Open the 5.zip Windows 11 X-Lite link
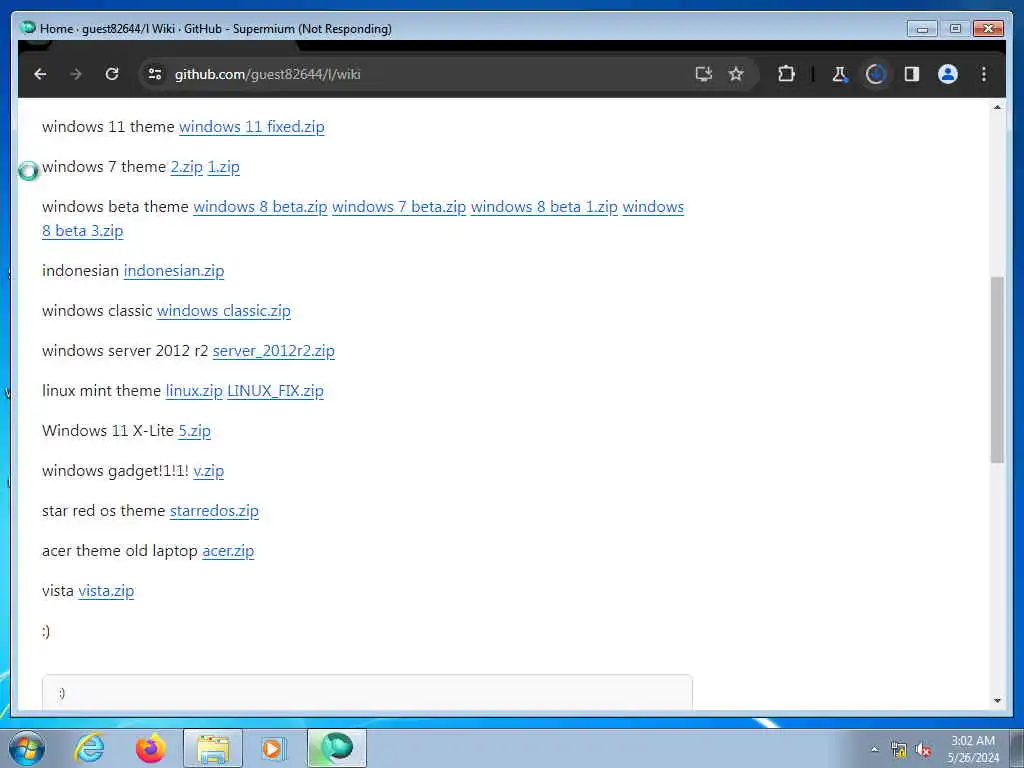1024x768 pixels. 195,431
